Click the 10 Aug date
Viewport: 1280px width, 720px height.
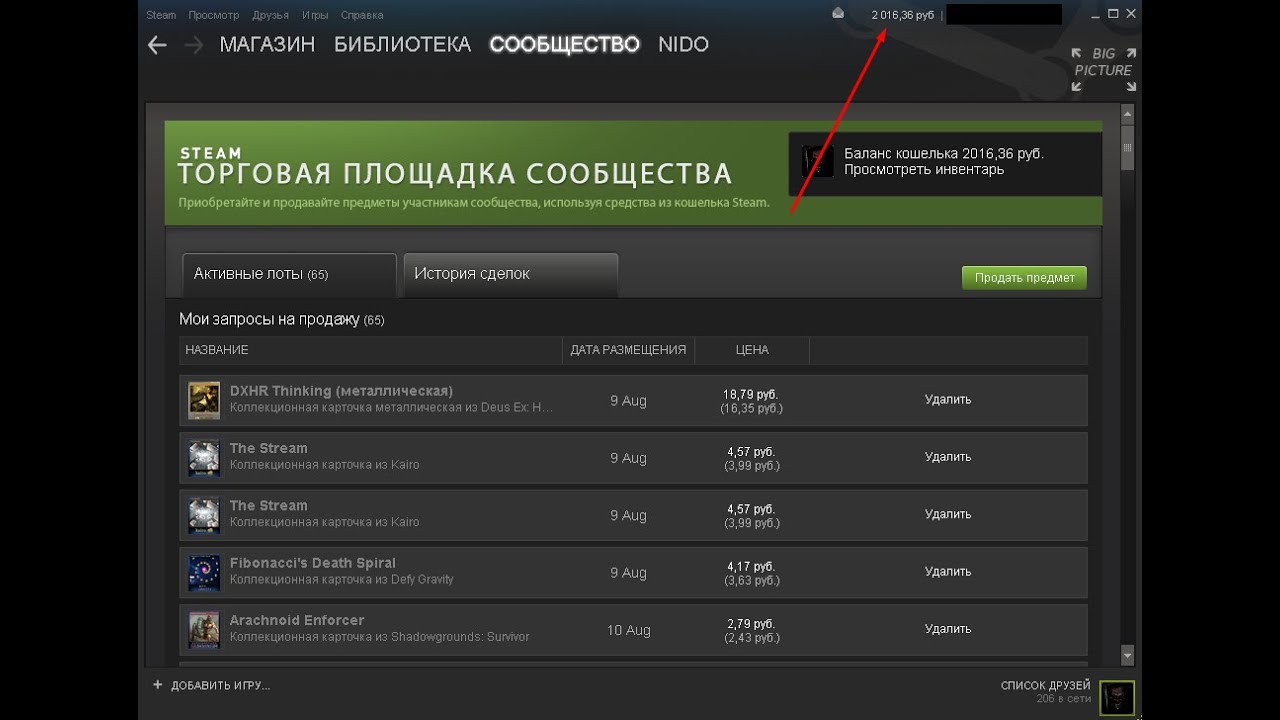click(629, 630)
